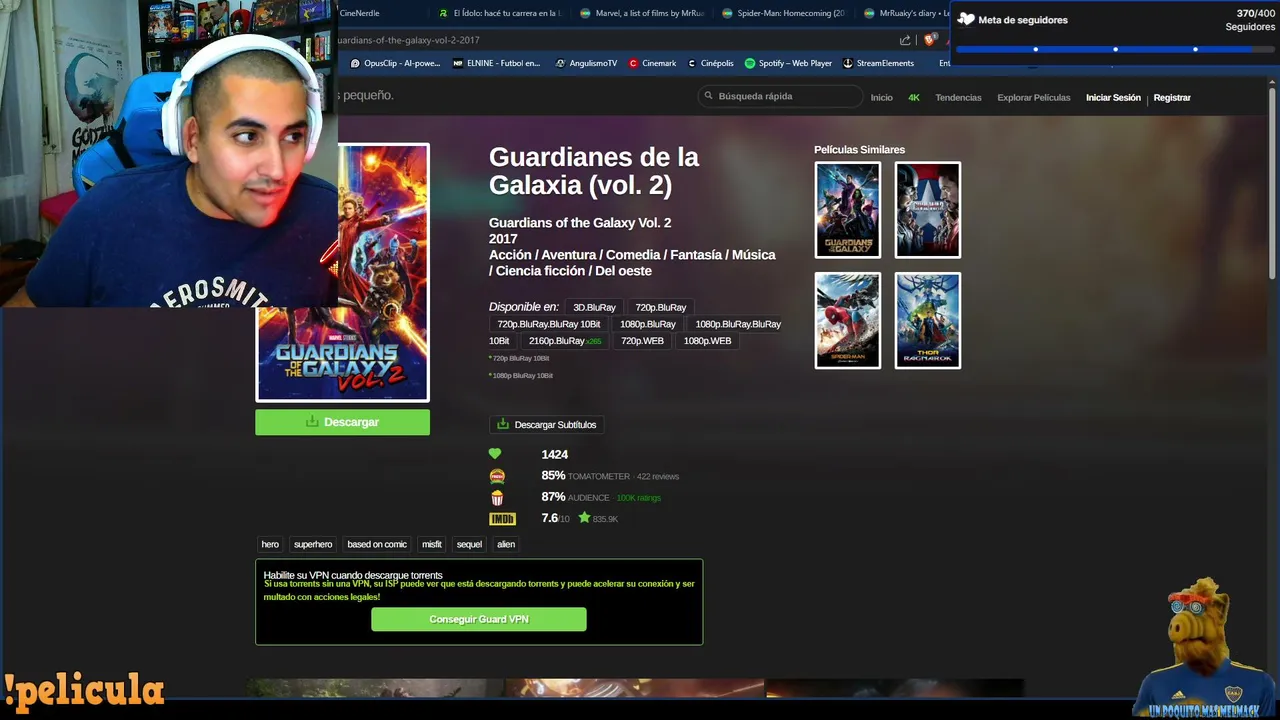Click the download icon on Descargar button
The image size is (1280, 720).
[312, 422]
